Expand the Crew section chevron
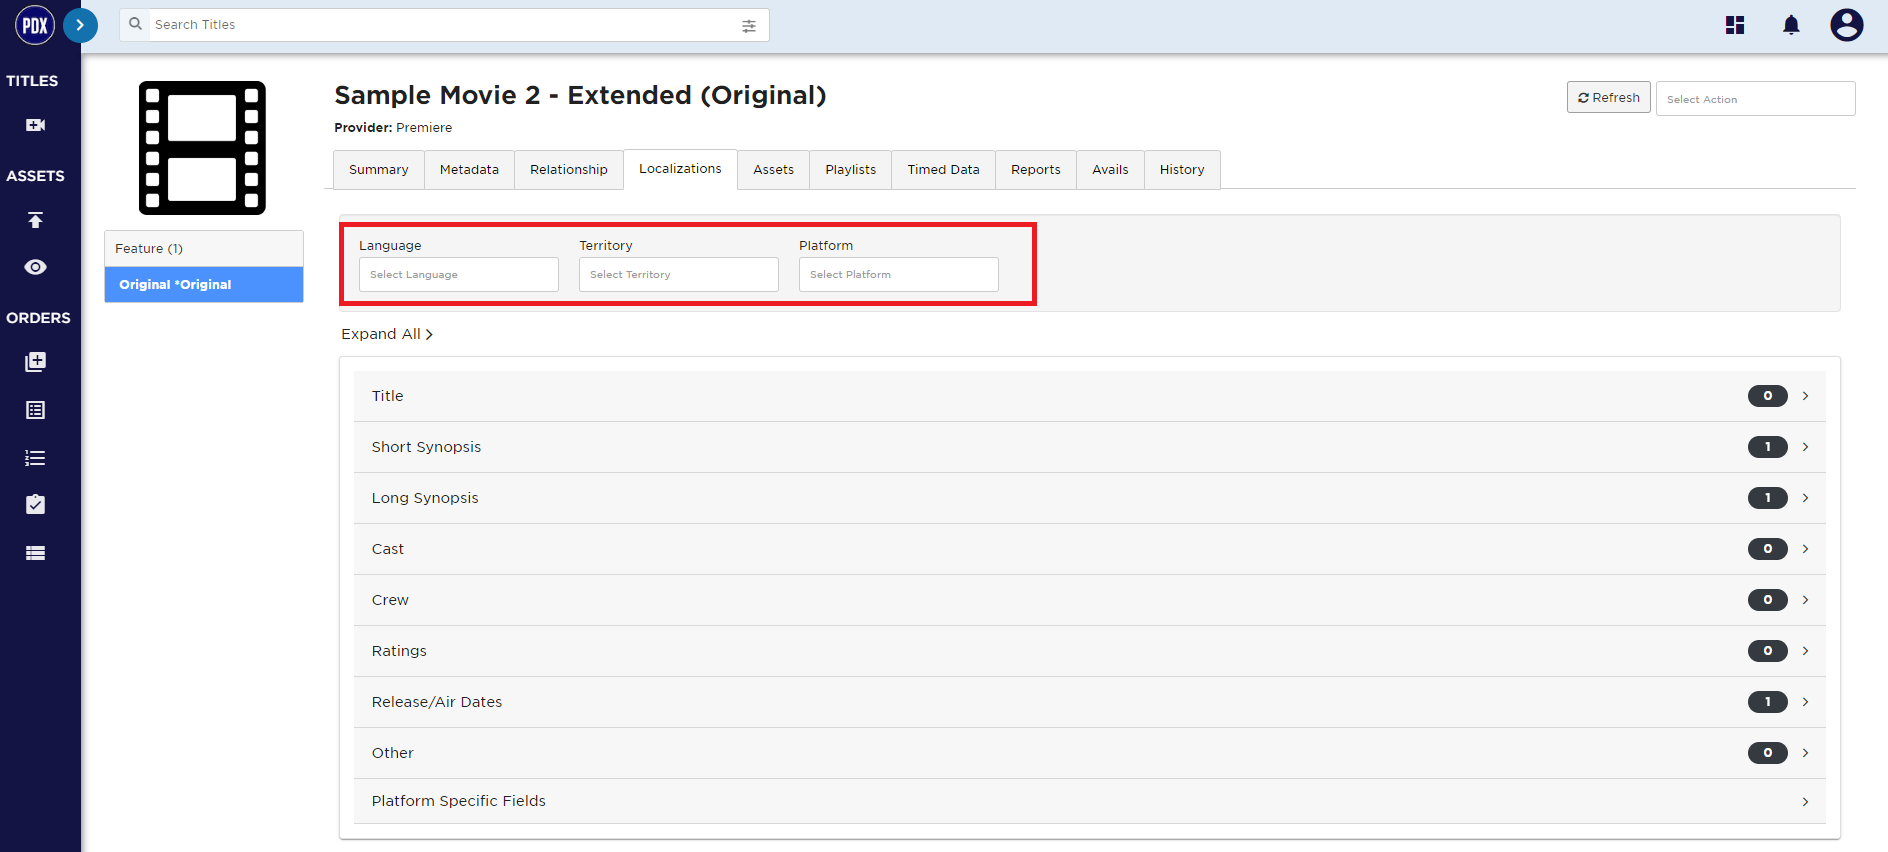The width and height of the screenshot is (1888, 852). coord(1805,600)
